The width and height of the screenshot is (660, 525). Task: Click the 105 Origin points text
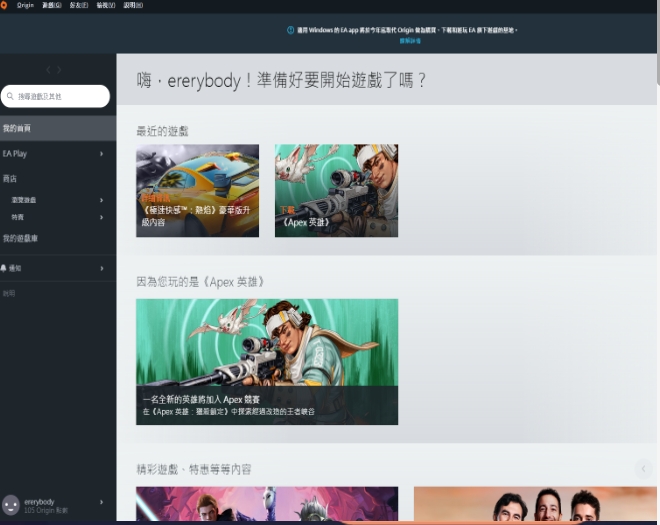(x=46, y=510)
